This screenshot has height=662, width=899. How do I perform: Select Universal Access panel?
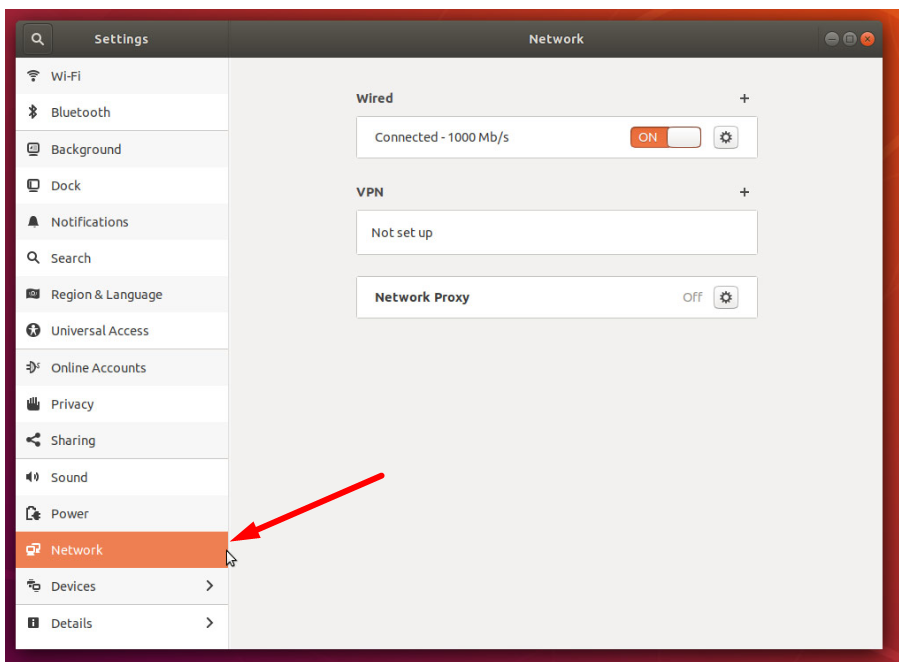(x=122, y=330)
